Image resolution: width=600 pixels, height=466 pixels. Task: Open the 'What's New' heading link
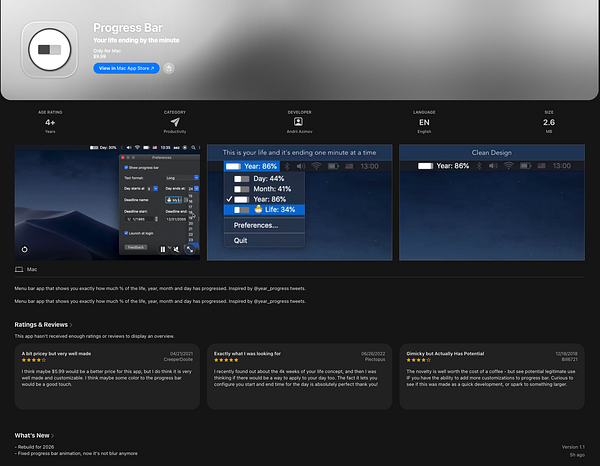[x=32, y=436]
